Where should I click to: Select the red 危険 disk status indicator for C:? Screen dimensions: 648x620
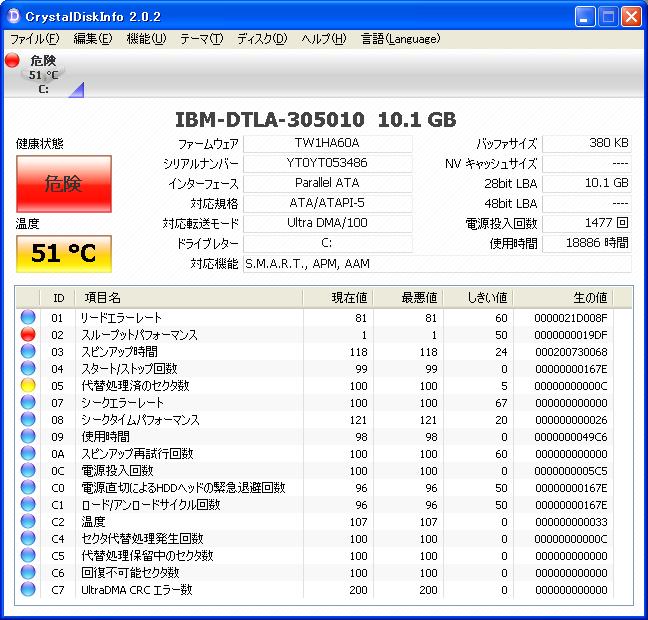tap(12, 60)
